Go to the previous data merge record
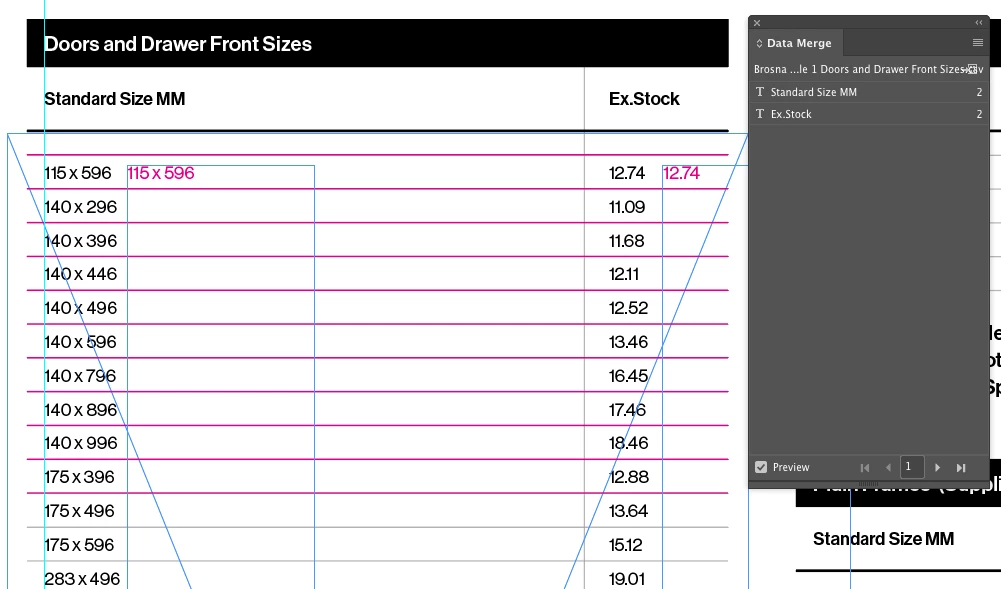Viewport: 1001px width, 589px height. (x=888, y=468)
